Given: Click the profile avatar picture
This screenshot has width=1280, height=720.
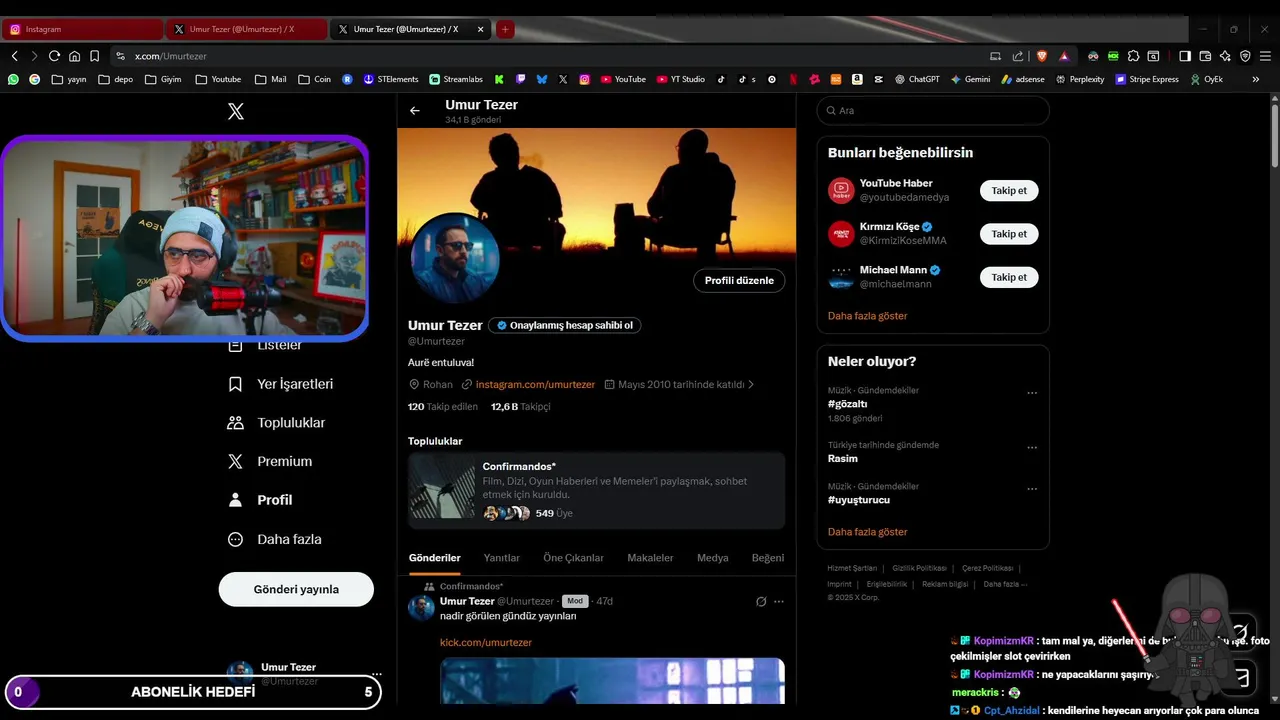Looking at the screenshot, I should pyautogui.click(x=455, y=257).
